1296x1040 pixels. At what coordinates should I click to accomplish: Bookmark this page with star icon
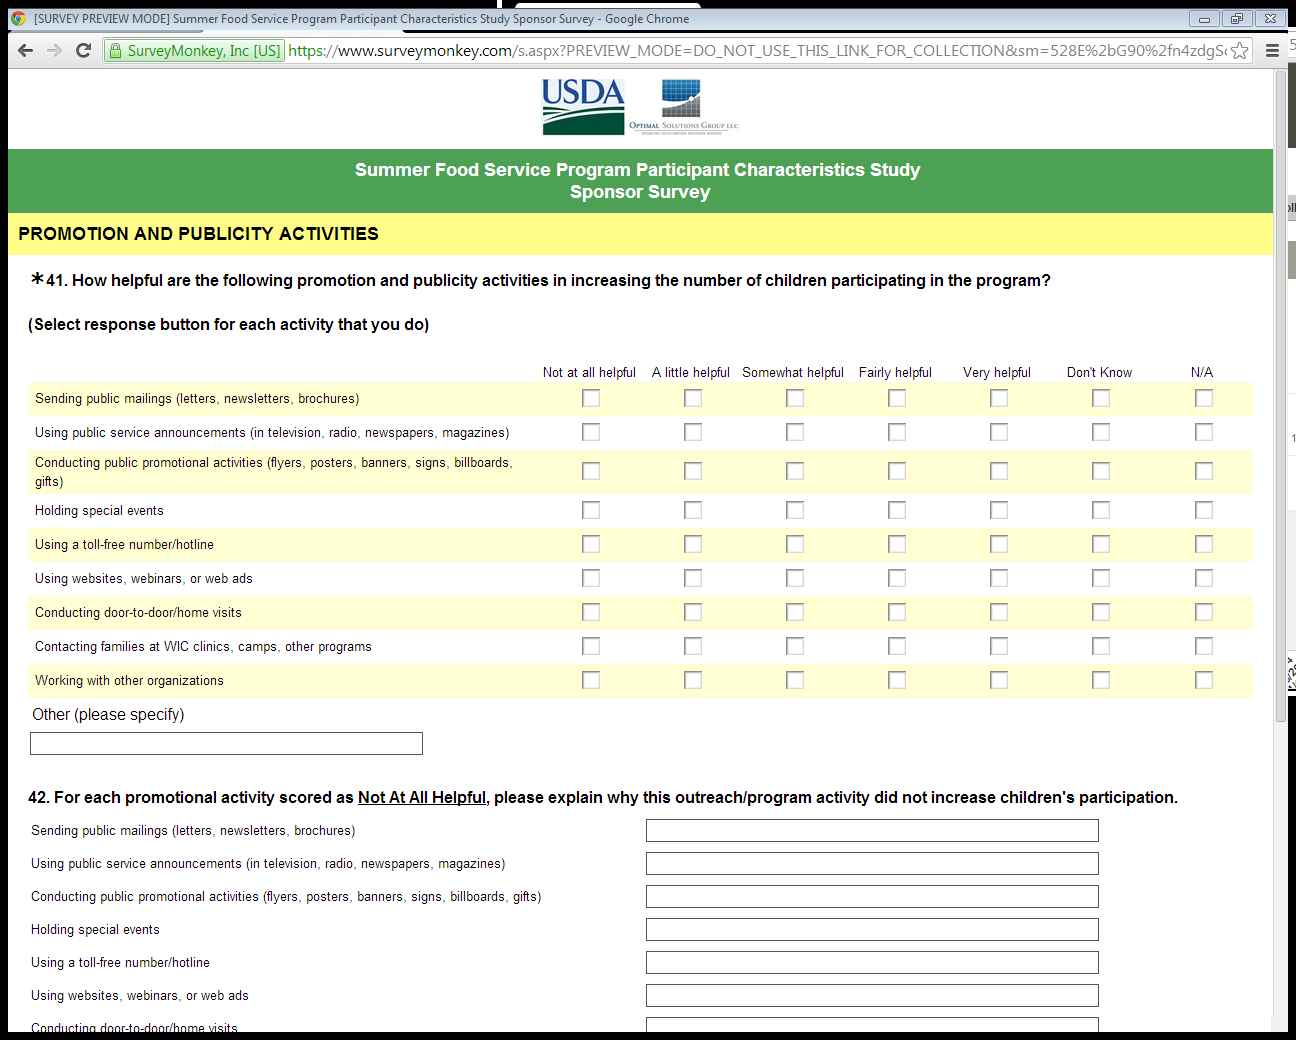click(1239, 51)
